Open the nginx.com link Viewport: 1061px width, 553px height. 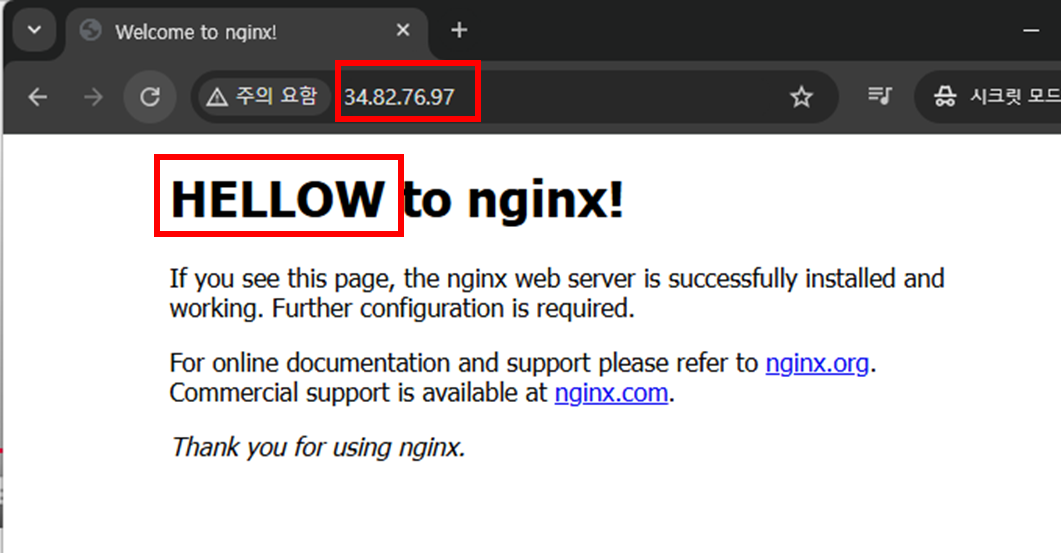click(611, 393)
